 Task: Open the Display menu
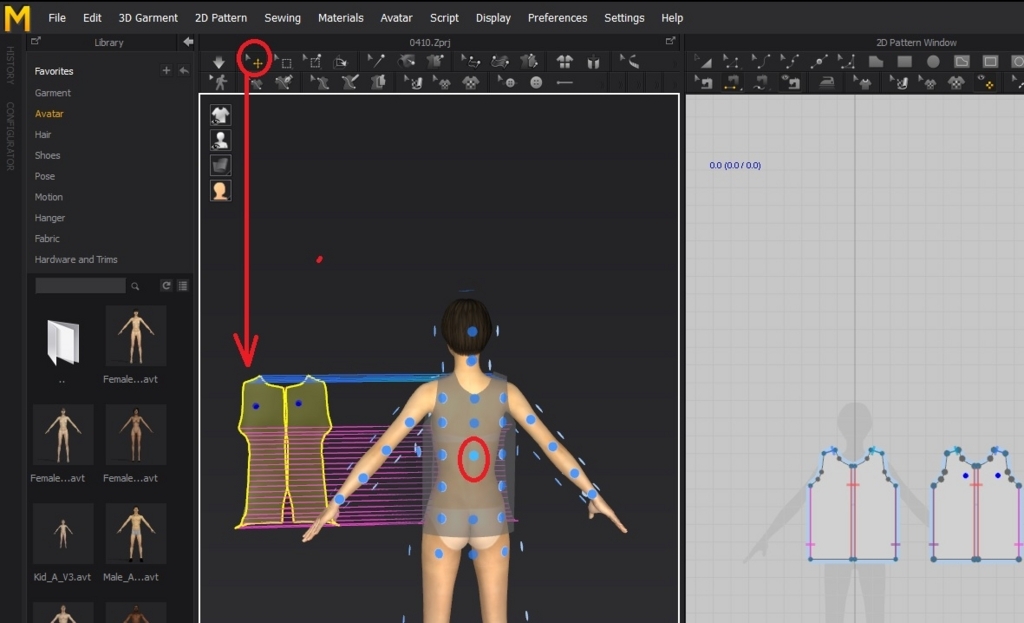click(x=493, y=18)
